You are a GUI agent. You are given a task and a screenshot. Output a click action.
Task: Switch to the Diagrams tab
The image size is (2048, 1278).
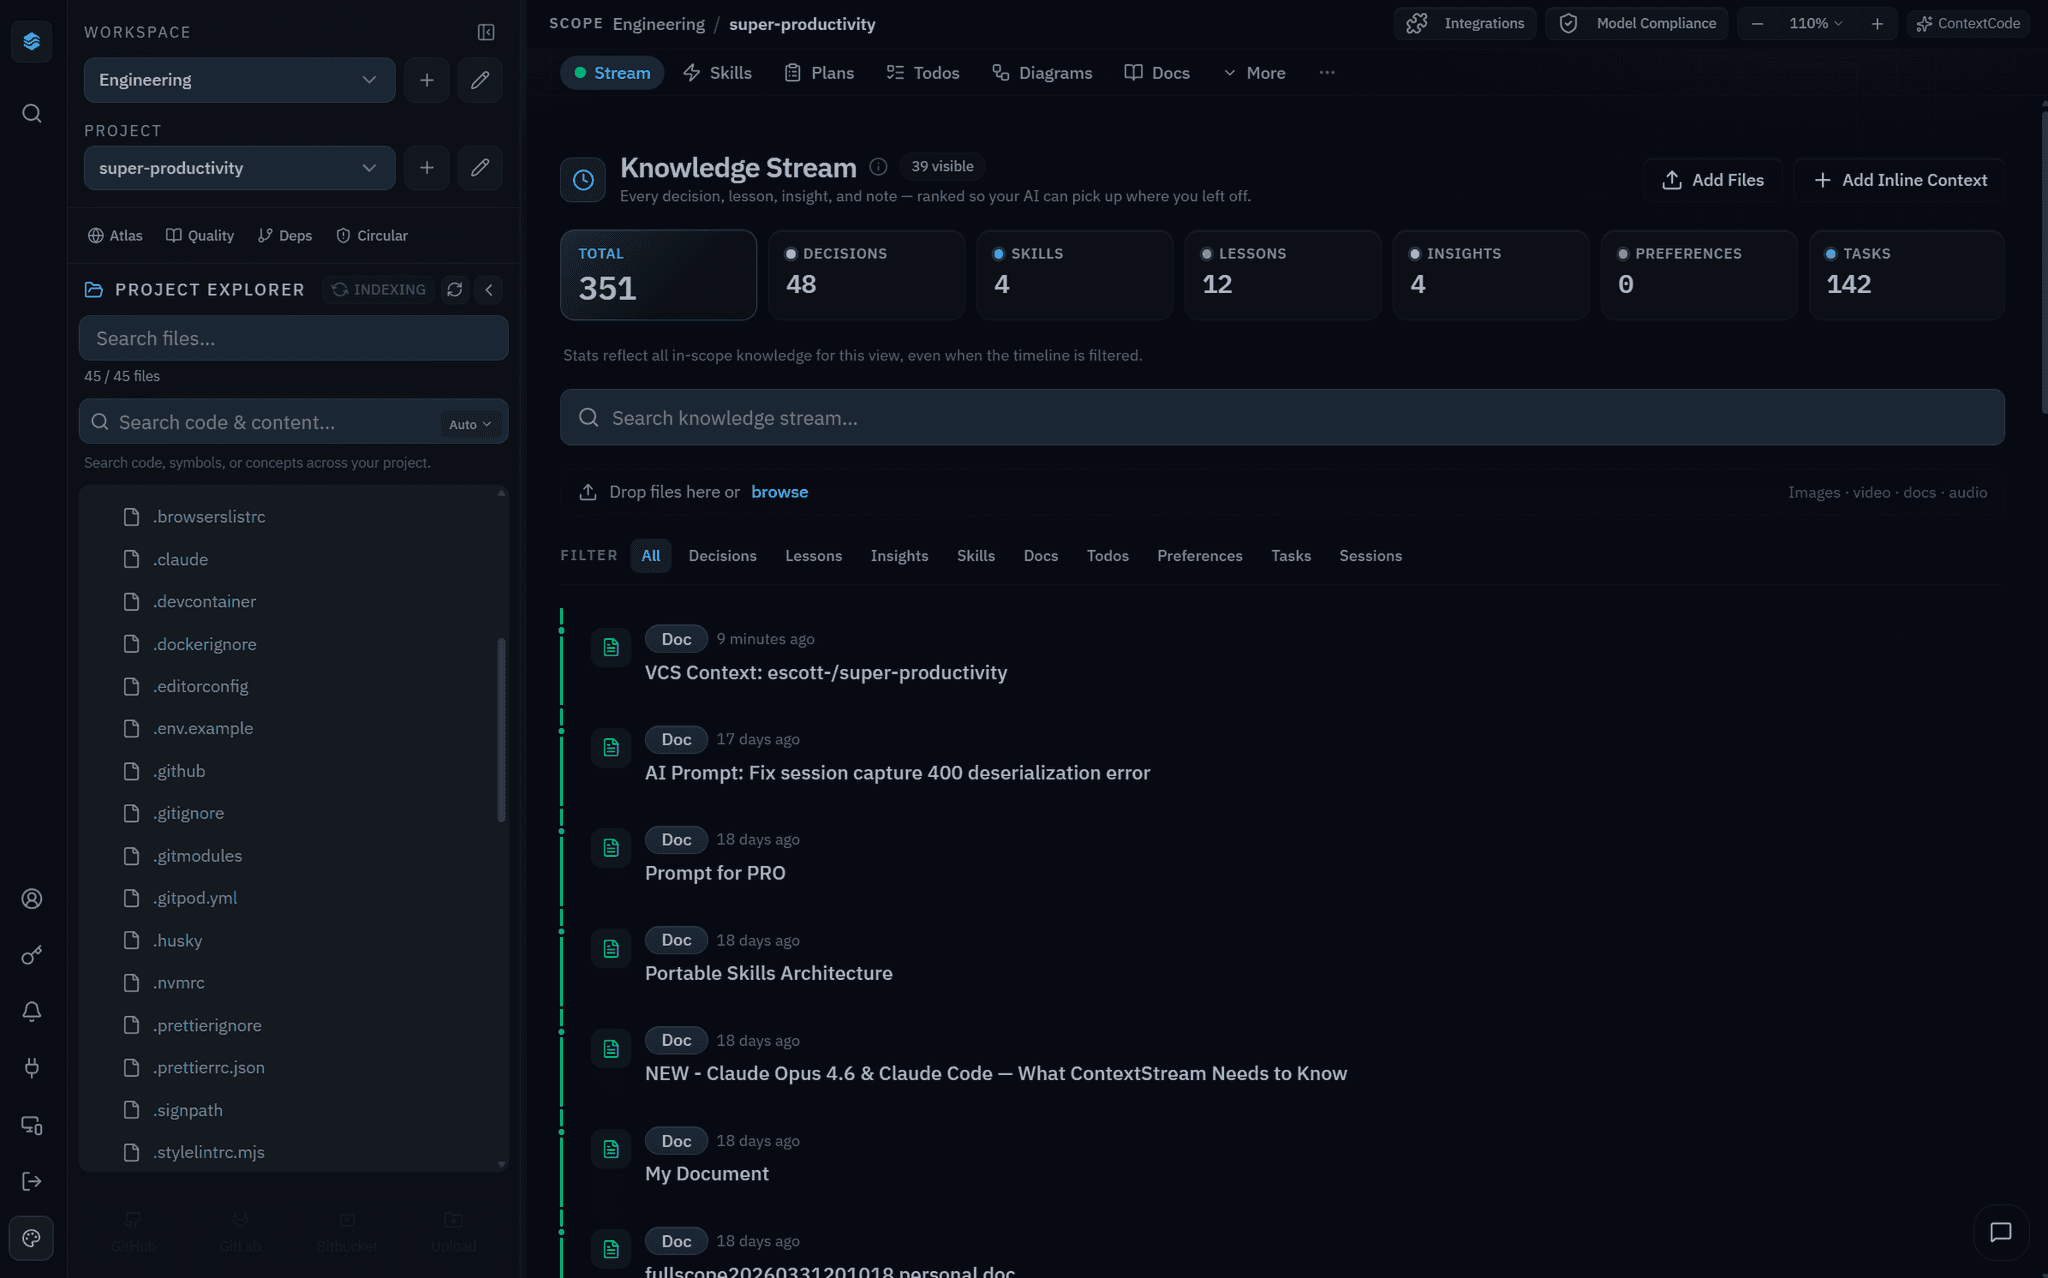click(1041, 73)
